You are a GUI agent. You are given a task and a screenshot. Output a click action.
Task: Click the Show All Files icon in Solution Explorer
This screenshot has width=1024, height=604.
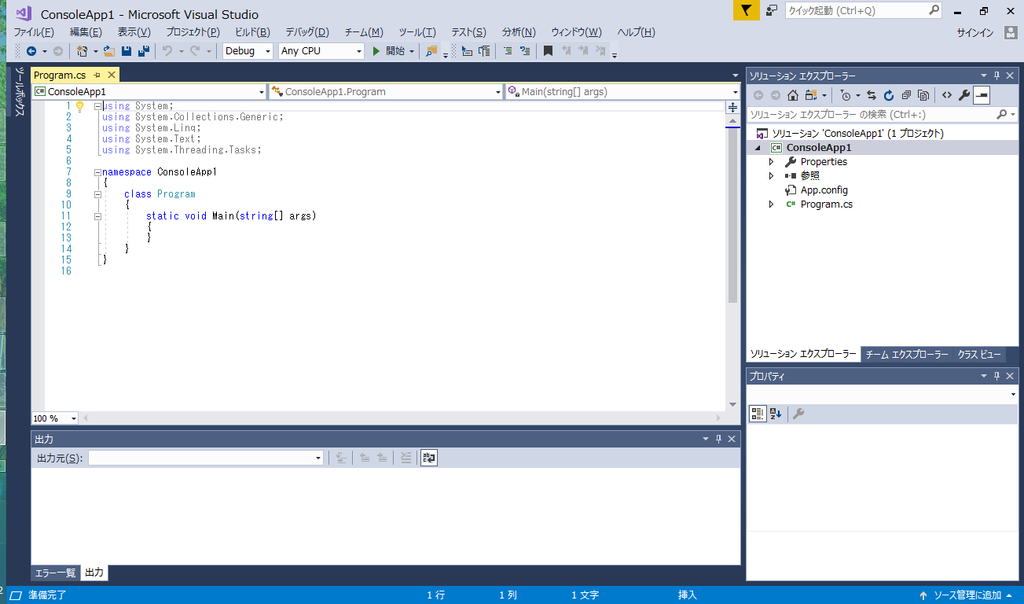[923, 95]
